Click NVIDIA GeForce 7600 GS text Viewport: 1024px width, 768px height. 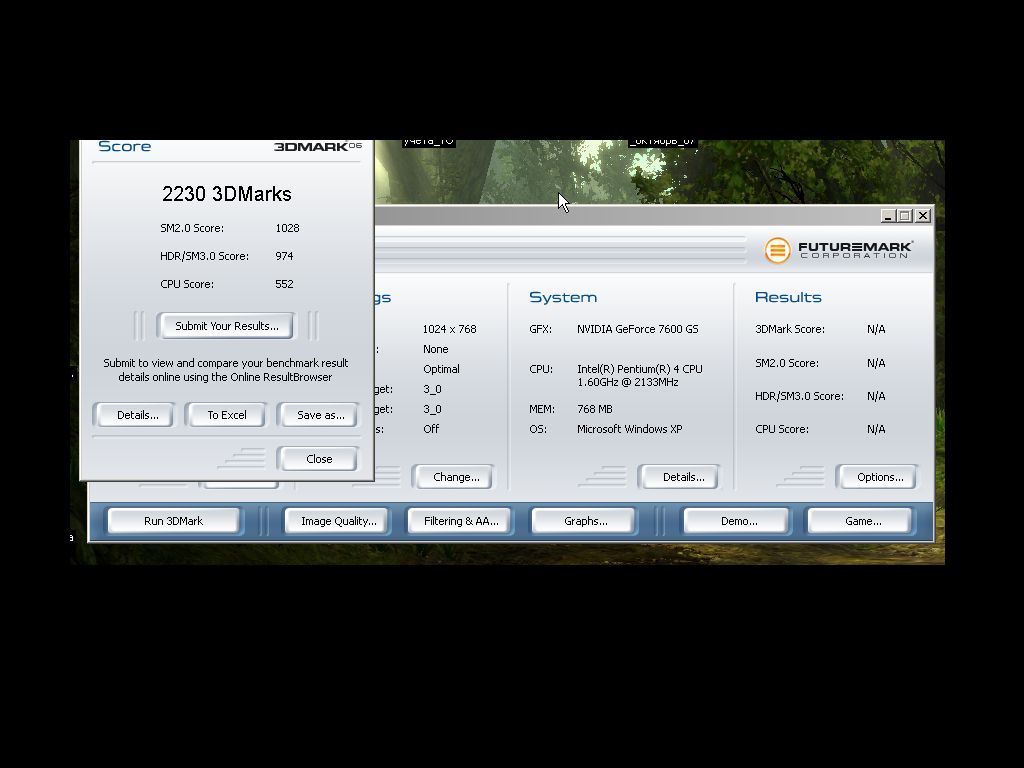coord(637,329)
